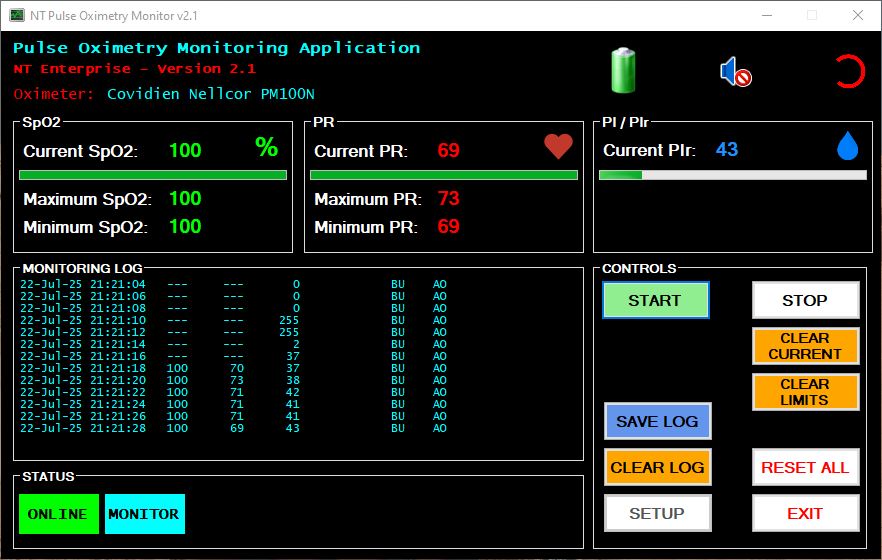Image resolution: width=882 pixels, height=560 pixels.
Task: Click the cyan MONITOR status indicator
Action: coord(145,514)
